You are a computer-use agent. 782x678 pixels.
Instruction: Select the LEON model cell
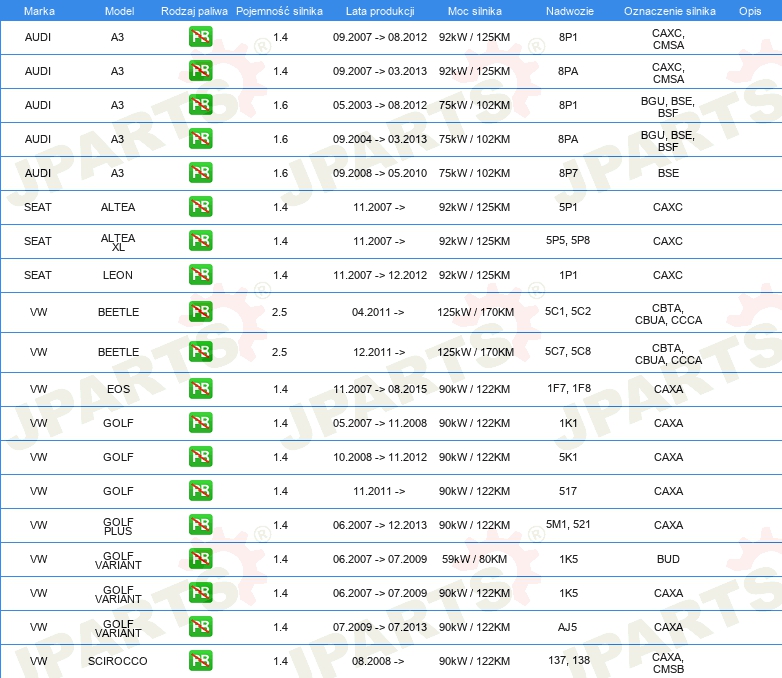(118, 275)
